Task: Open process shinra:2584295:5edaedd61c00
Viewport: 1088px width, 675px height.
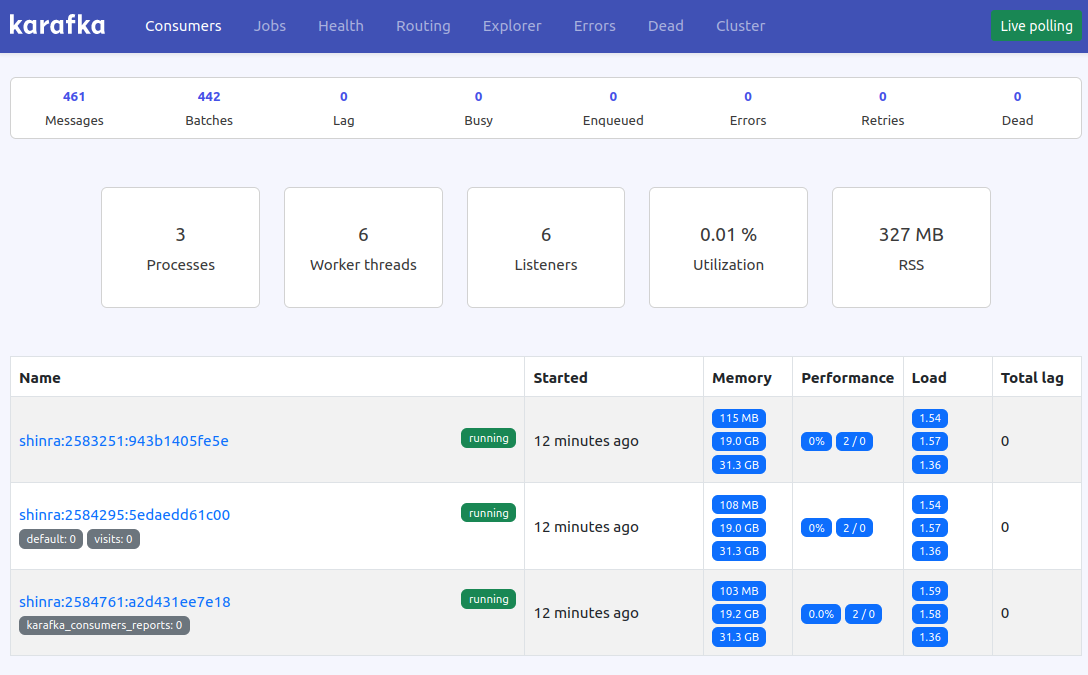Action: (x=124, y=515)
